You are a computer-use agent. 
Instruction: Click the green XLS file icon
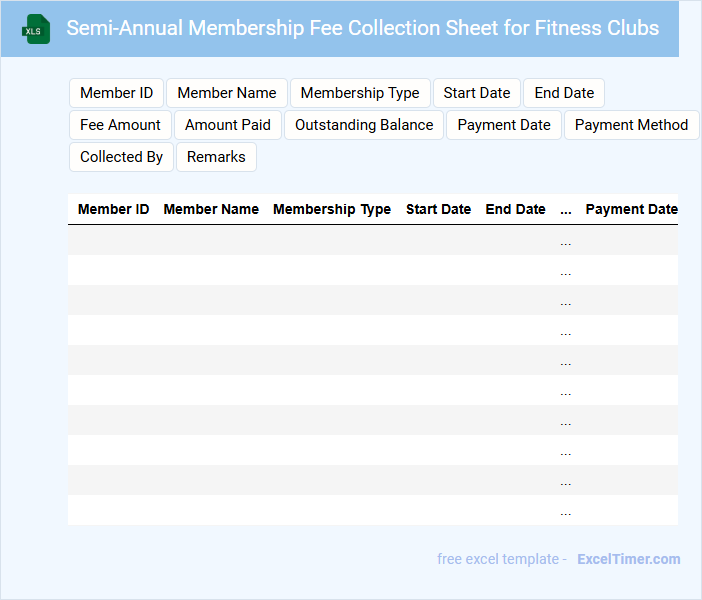pos(37,29)
